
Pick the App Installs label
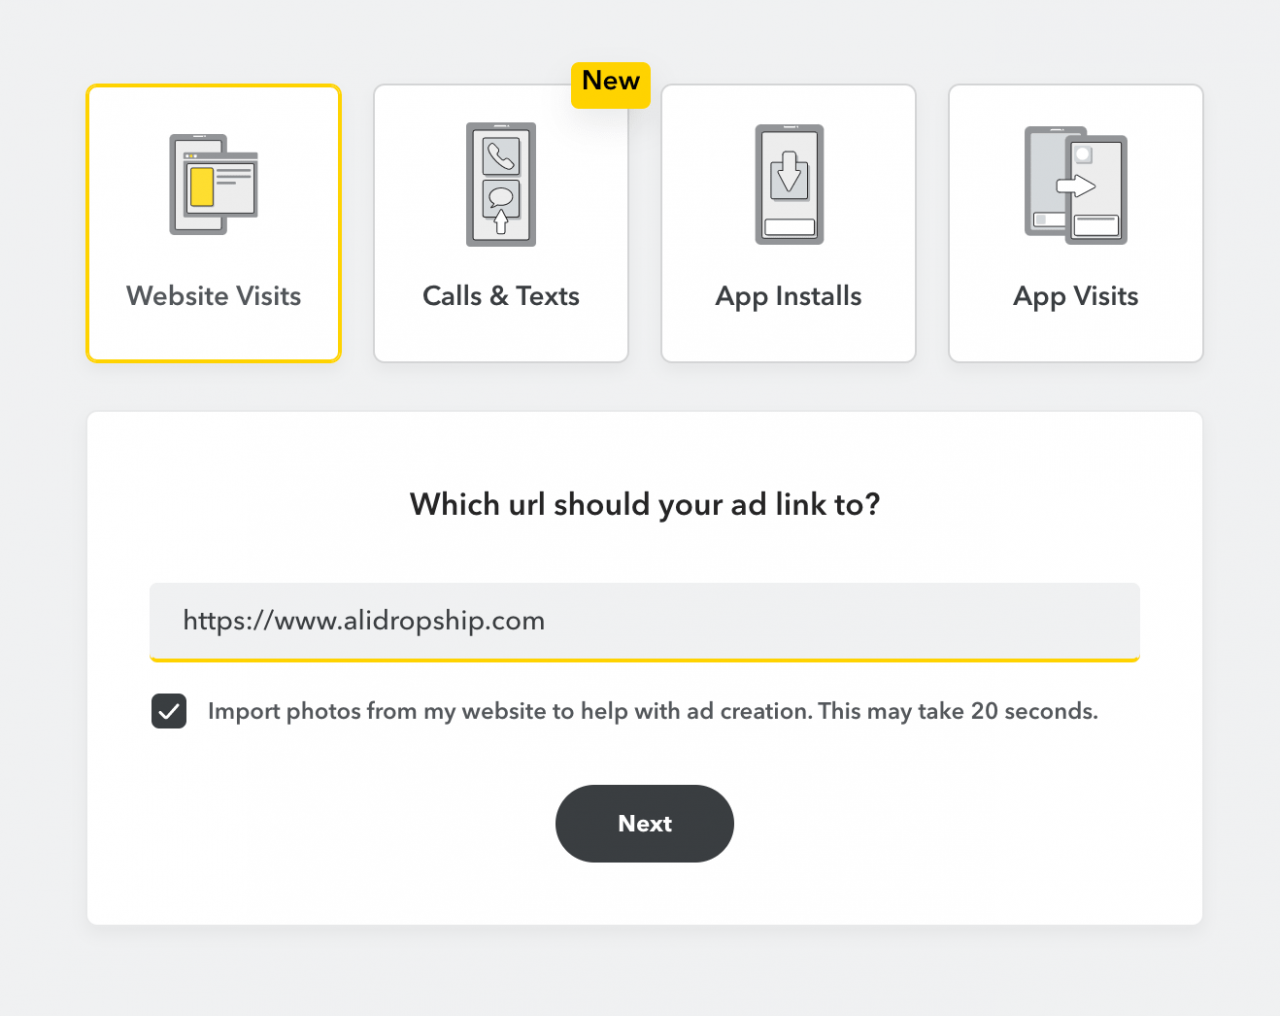coord(789,296)
